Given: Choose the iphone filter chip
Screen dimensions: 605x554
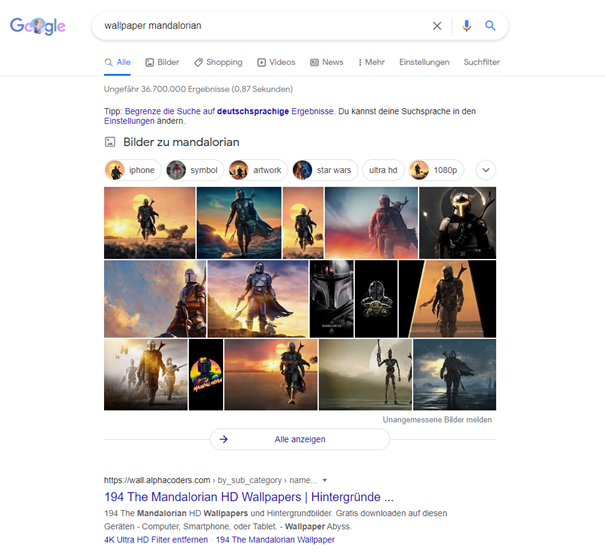Looking at the screenshot, I should [x=133, y=170].
